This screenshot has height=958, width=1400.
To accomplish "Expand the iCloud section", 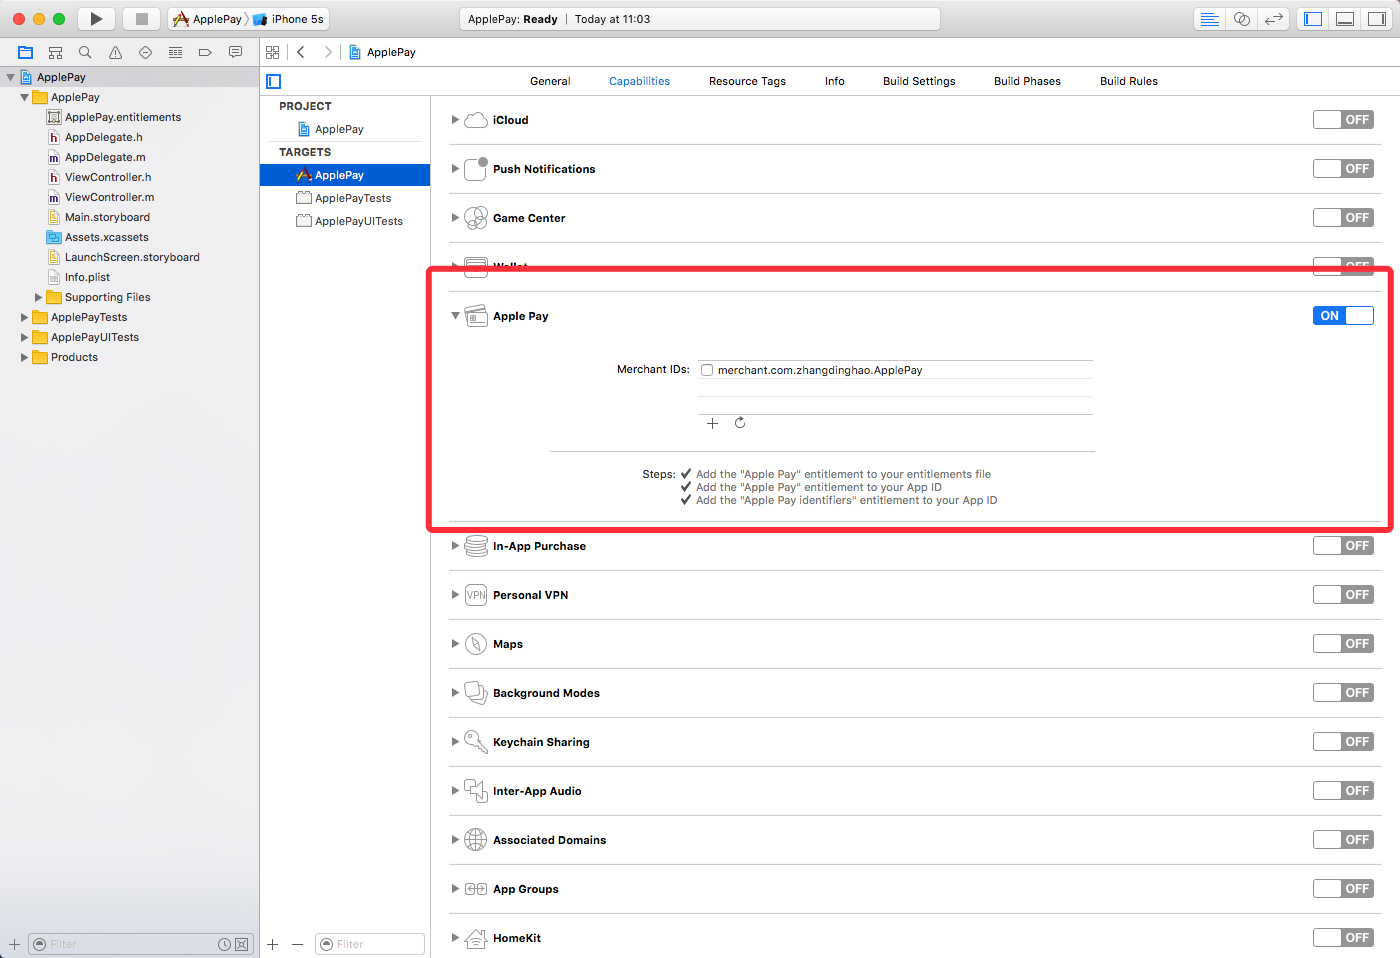I will pos(455,120).
